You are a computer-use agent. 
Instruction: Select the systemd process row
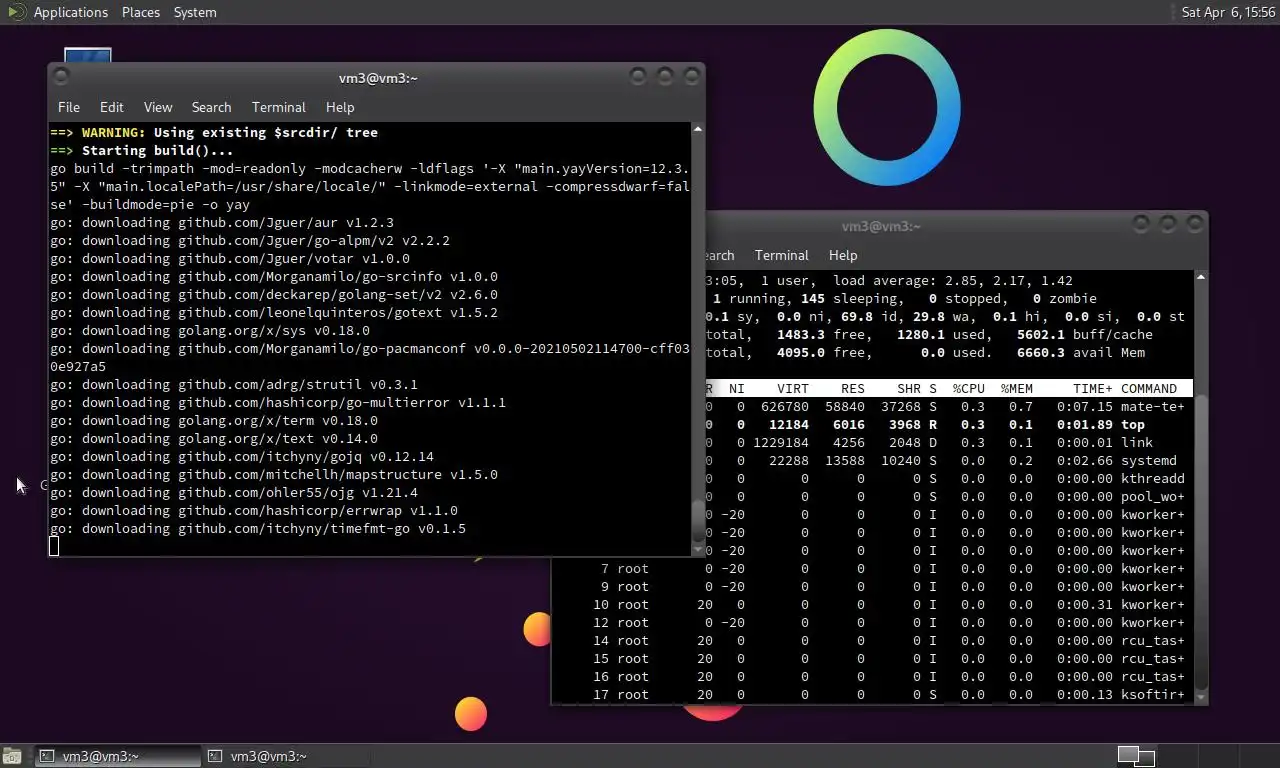tap(949, 460)
